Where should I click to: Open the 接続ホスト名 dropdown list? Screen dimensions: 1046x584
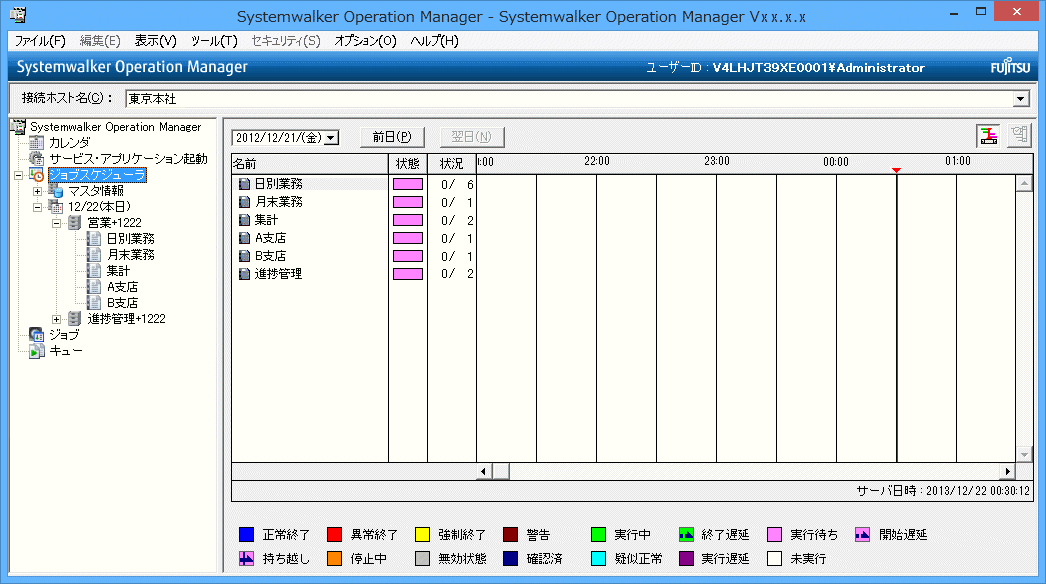tap(1020, 99)
